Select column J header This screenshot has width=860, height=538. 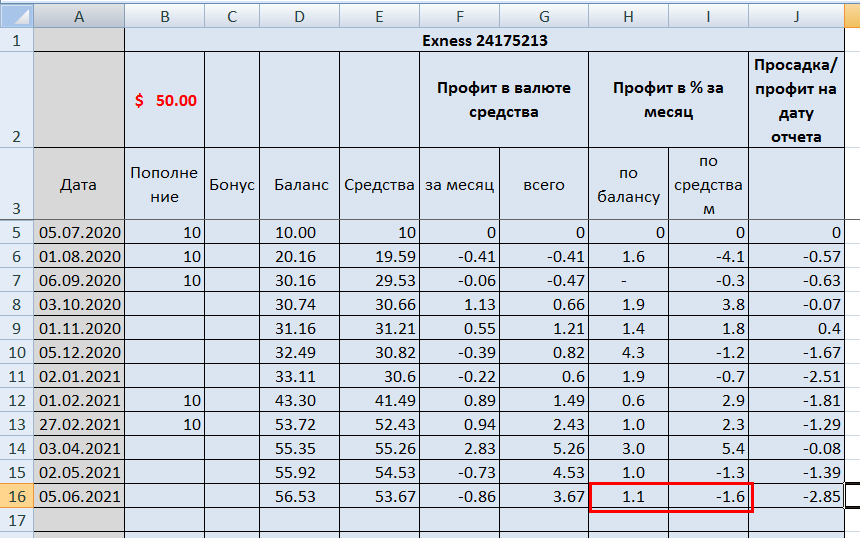(x=796, y=16)
